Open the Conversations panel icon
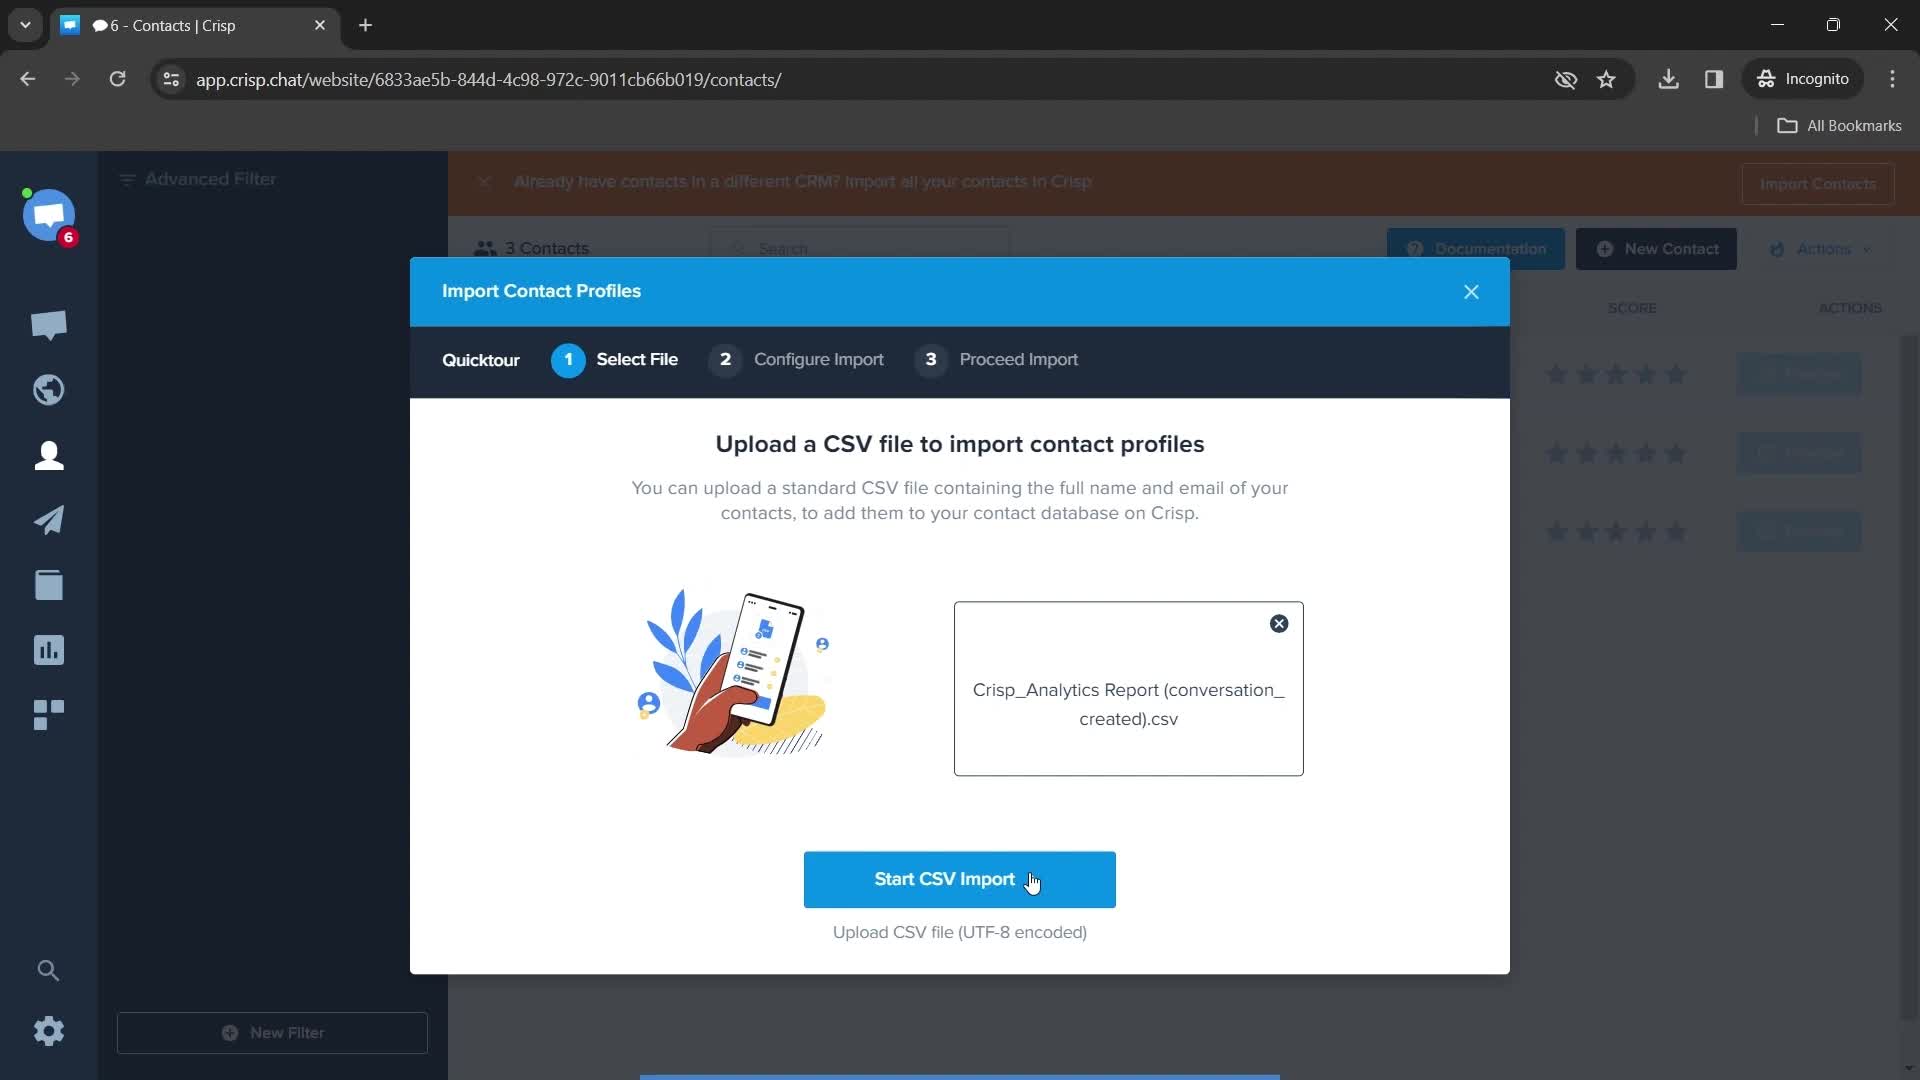This screenshot has height=1080, width=1920. pos(49,324)
